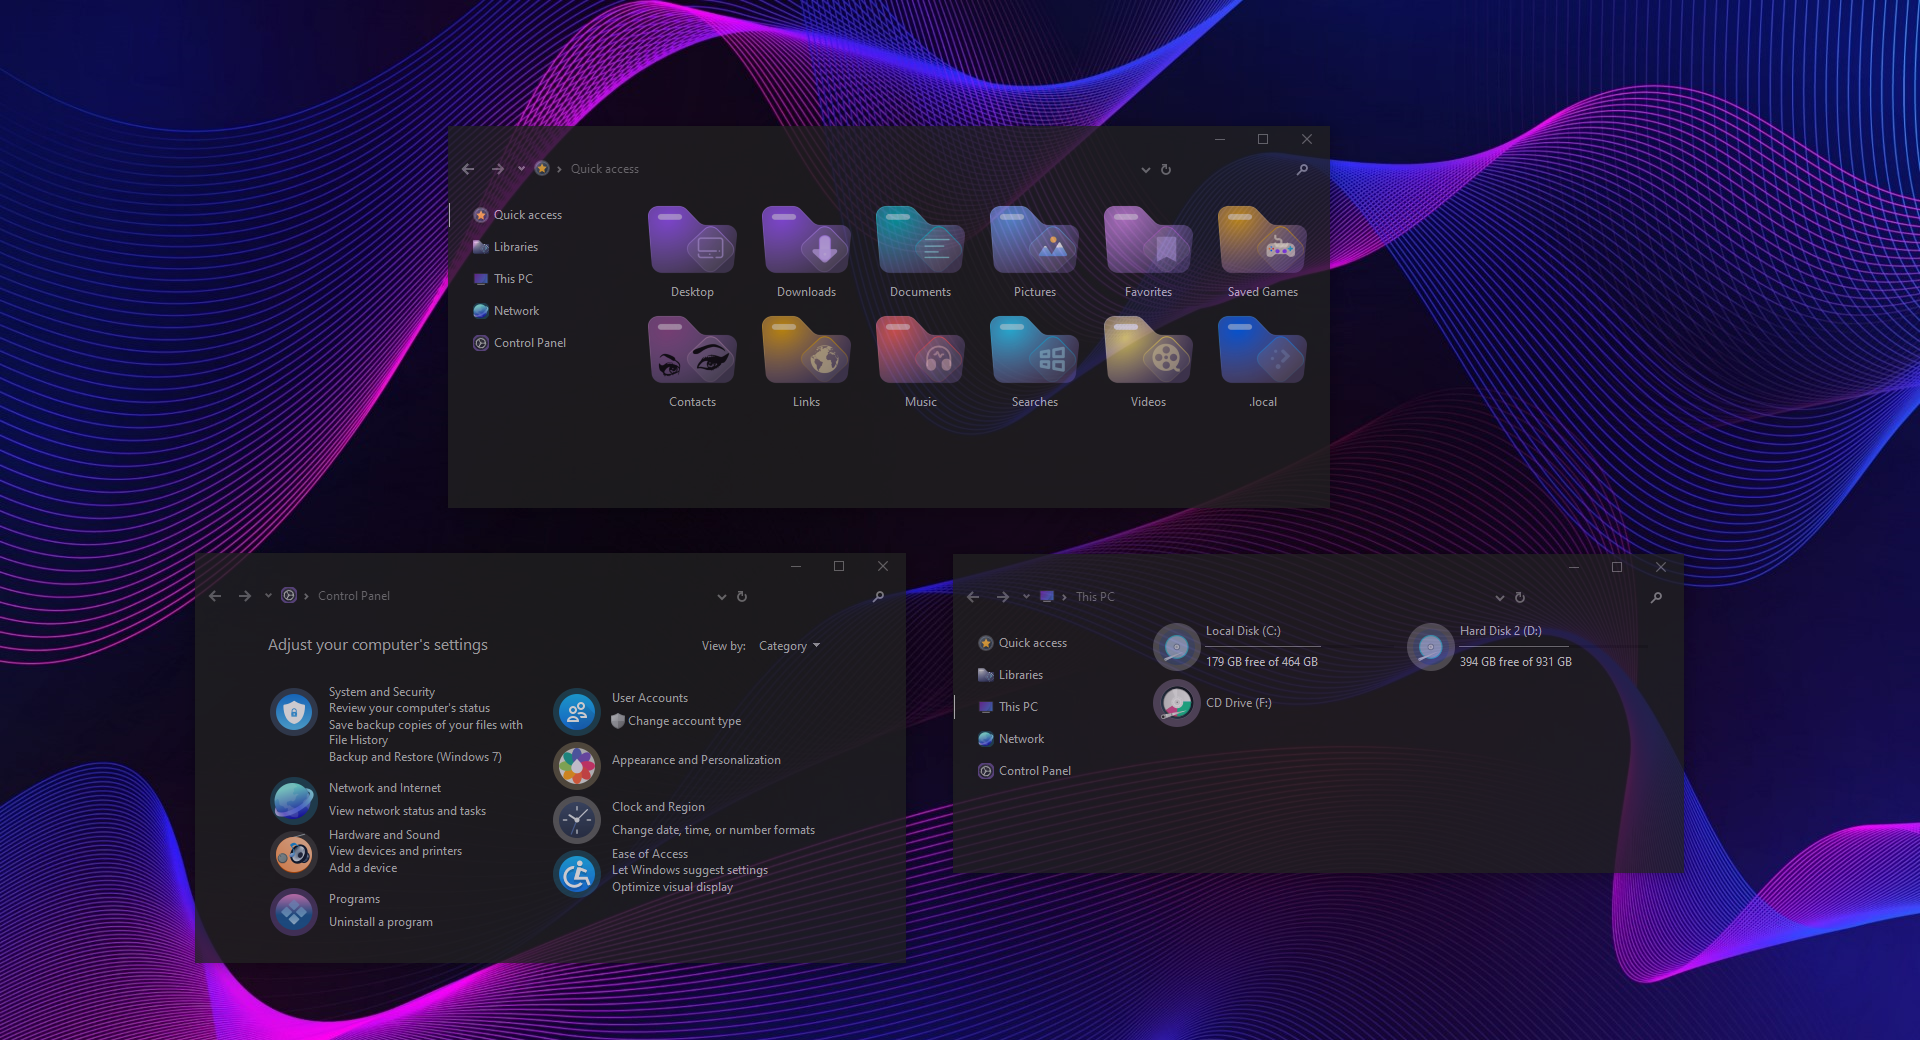Go back in This PC window
This screenshot has width=1920, height=1040.
[x=973, y=597]
